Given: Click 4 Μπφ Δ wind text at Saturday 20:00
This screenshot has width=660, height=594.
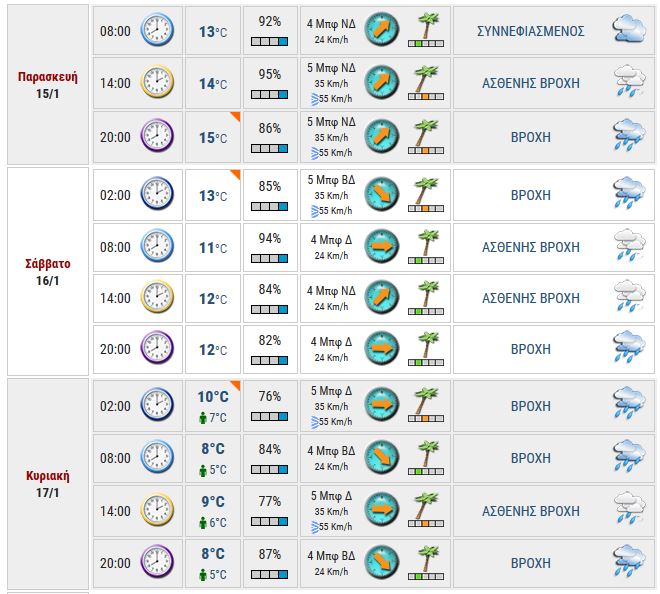Looking at the screenshot, I should (331, 341).
